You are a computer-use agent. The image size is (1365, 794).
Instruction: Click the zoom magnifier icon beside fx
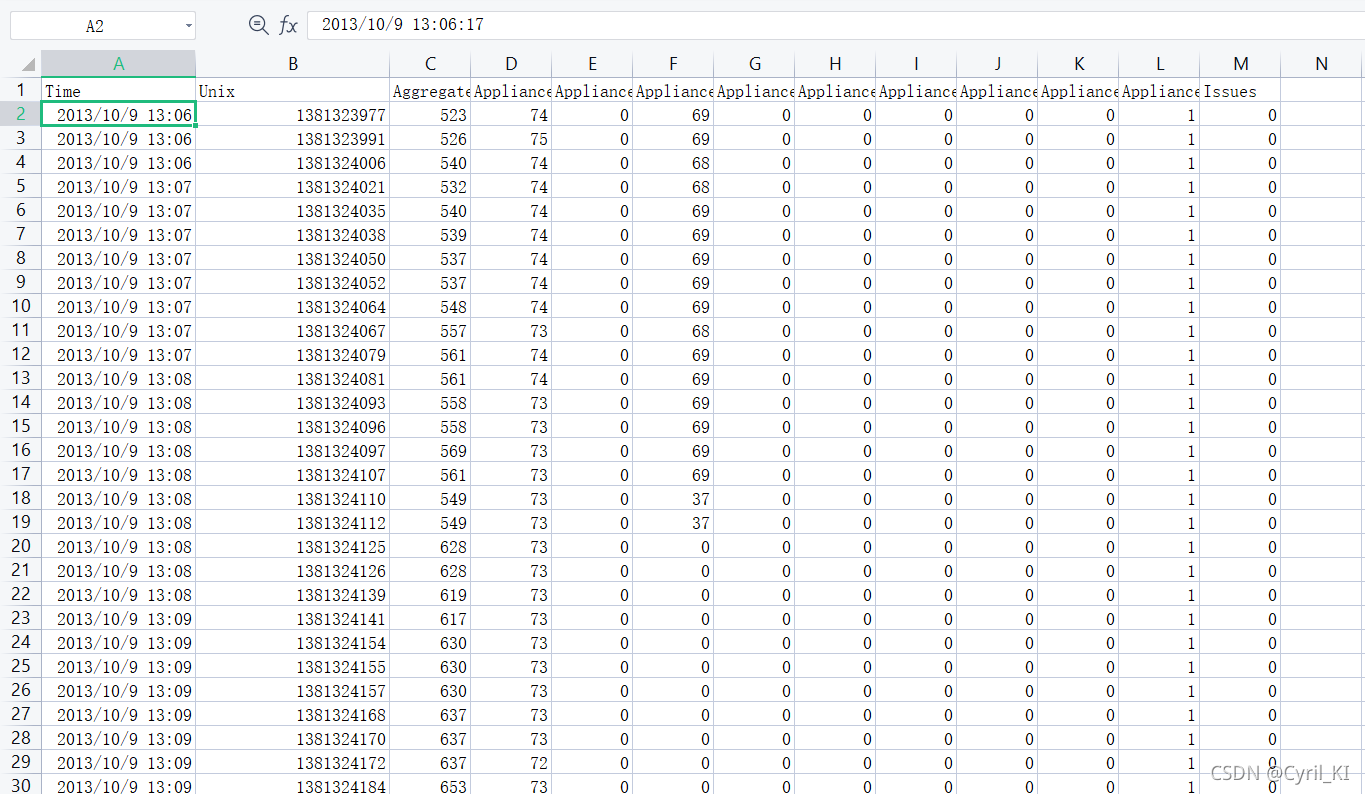[258, 25]
